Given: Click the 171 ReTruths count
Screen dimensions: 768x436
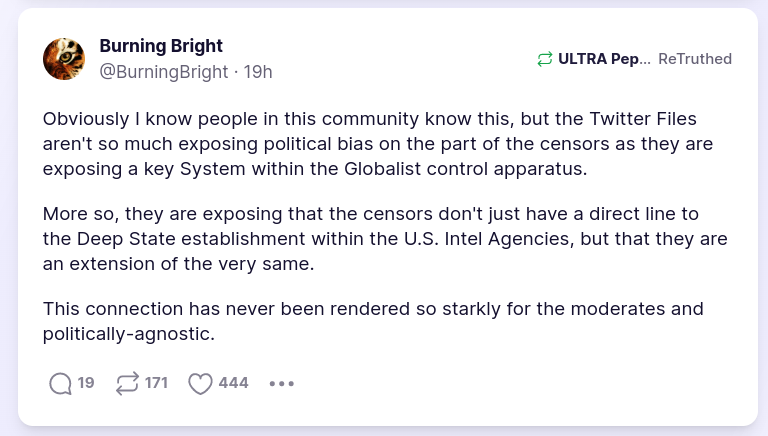Looking at the screenshot, I should 156,383.
